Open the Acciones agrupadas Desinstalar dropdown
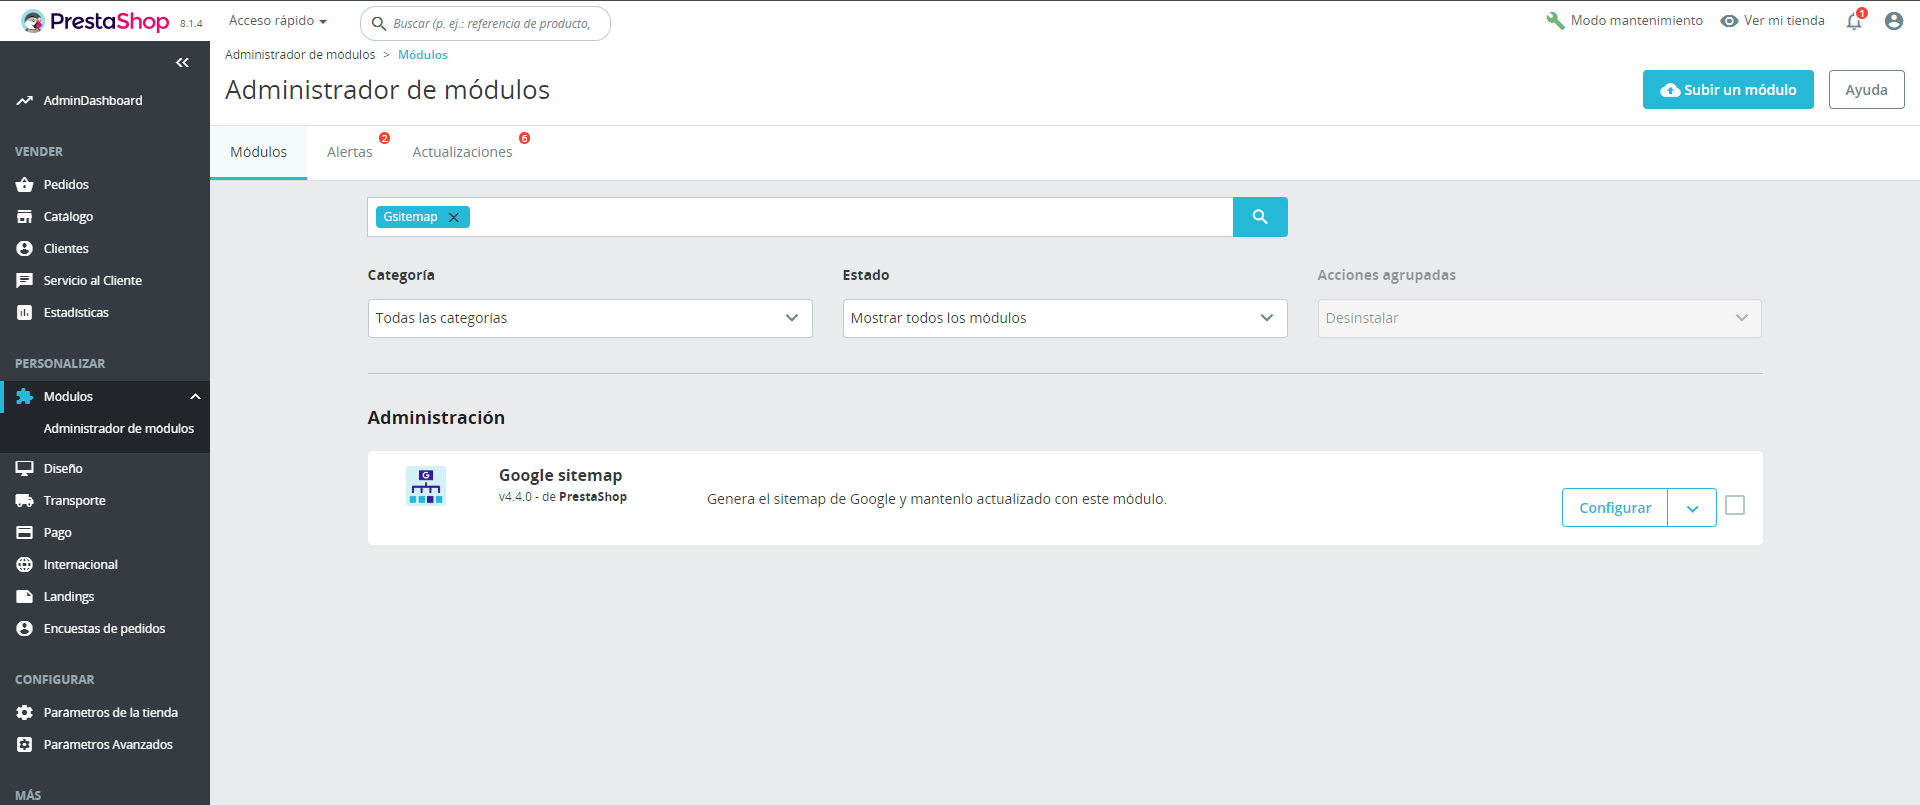Screen dimensions: 1920x805 point(1540,318)
